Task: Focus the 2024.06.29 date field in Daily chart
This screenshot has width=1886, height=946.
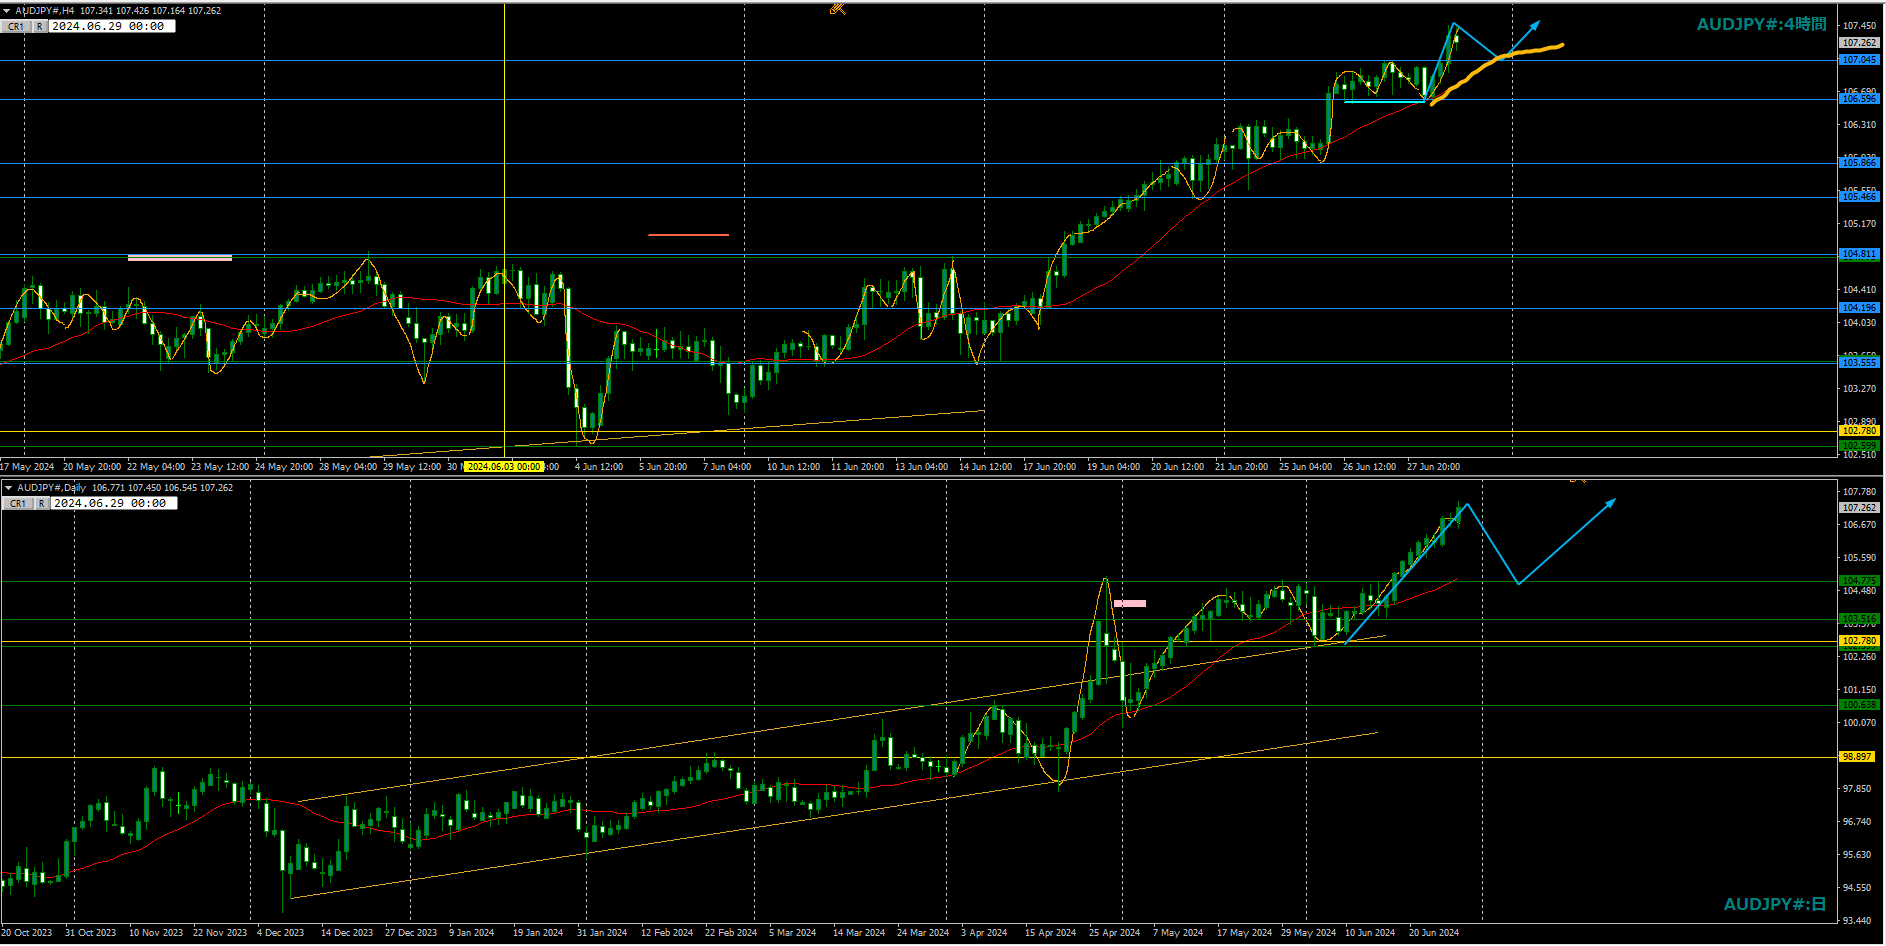Action: coord(114,504)
